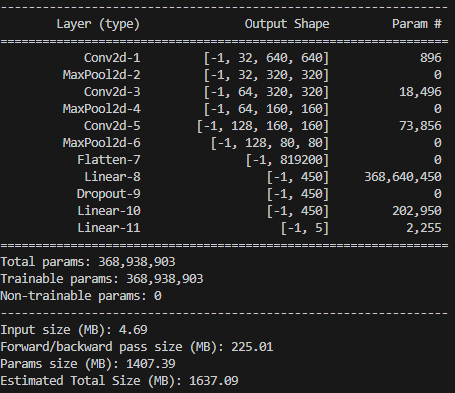Click the 'Input size (MB): 4.69' line
The width and height of the screenshot is (455, 393).
pyautogui.click(x=74, y=330)
